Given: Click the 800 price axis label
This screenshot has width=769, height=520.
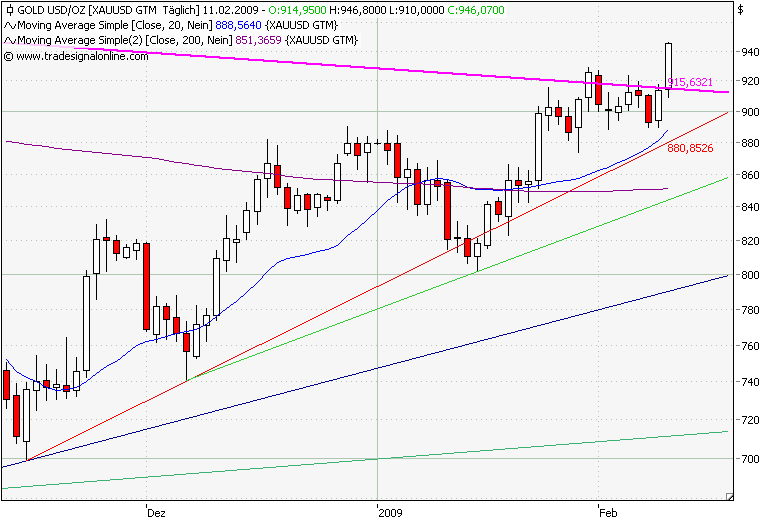Looking at the screenshot, I should coord(749,275).
